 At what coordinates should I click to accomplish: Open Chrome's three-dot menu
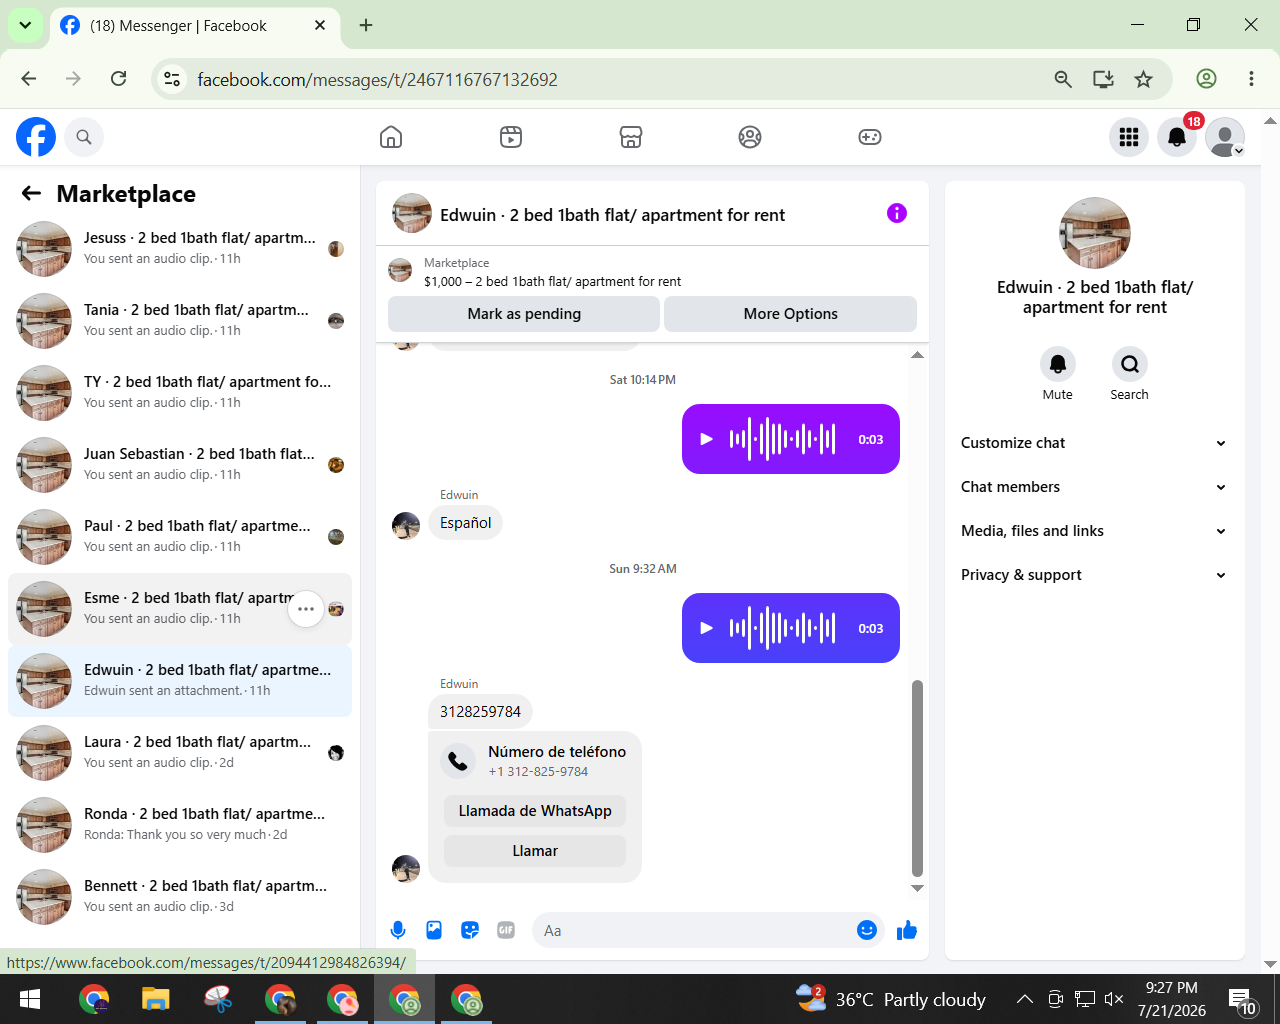tap(1251, 79)
